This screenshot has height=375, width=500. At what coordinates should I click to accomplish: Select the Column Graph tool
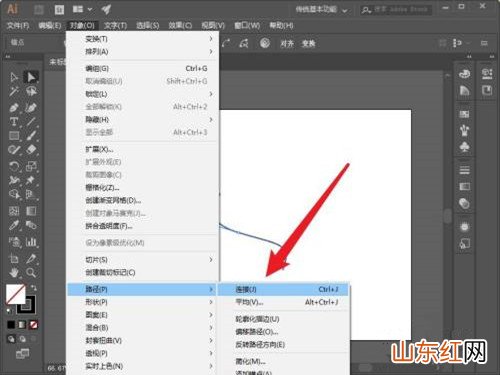coord(31,241)
